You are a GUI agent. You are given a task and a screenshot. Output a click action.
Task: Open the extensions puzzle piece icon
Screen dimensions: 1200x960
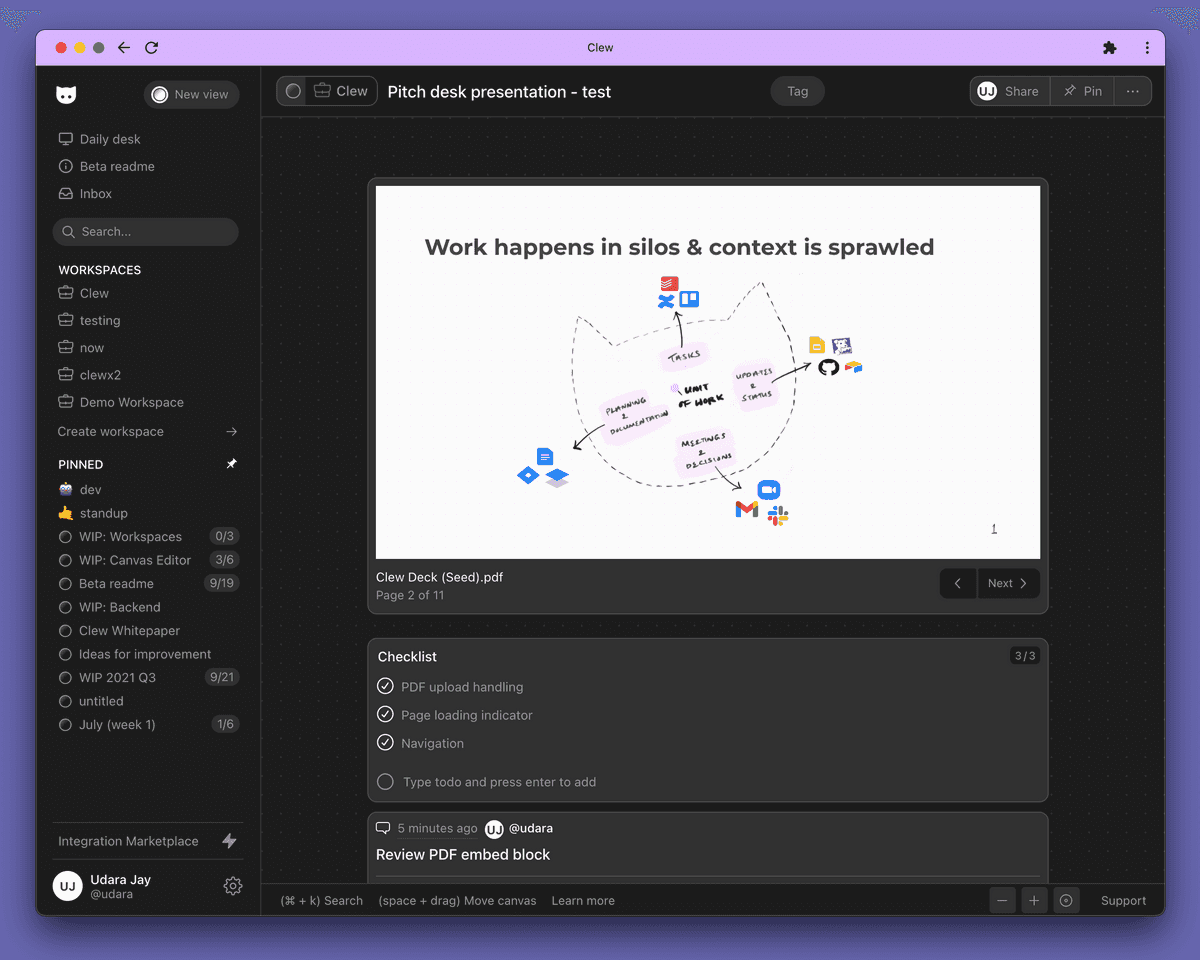tap(1109, 47)
